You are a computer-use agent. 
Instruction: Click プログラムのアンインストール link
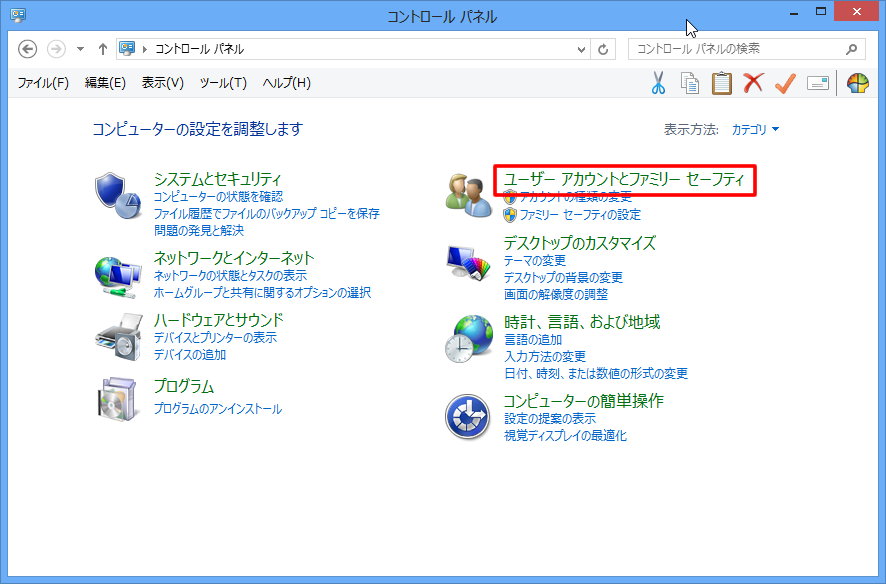point(218,408)
